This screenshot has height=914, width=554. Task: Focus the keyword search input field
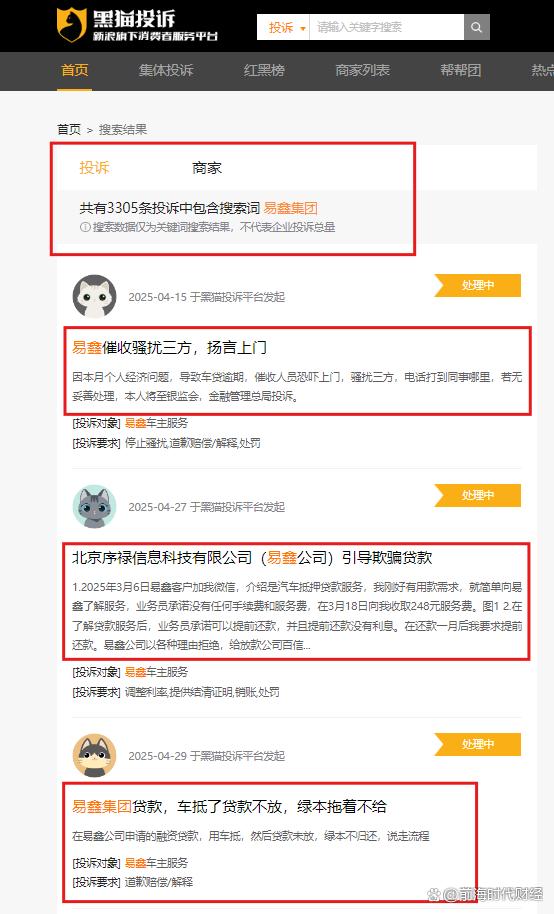tap(386, 27)
